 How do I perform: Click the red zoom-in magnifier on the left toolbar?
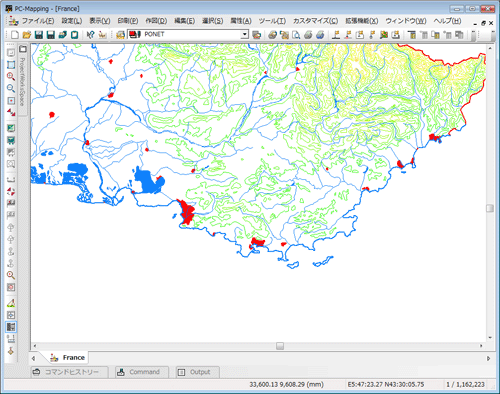(x=11, y=77)
